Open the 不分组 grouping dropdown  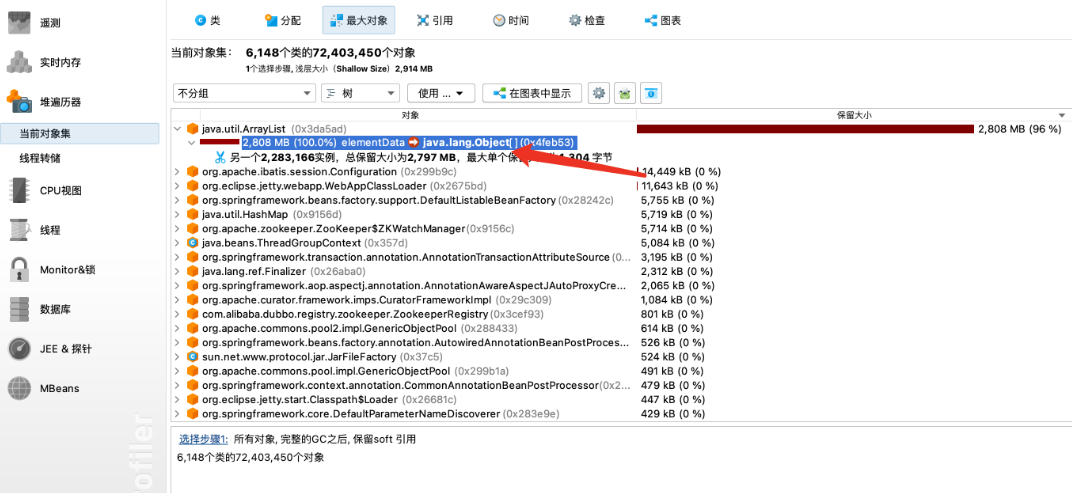click(x=245, y=93)
